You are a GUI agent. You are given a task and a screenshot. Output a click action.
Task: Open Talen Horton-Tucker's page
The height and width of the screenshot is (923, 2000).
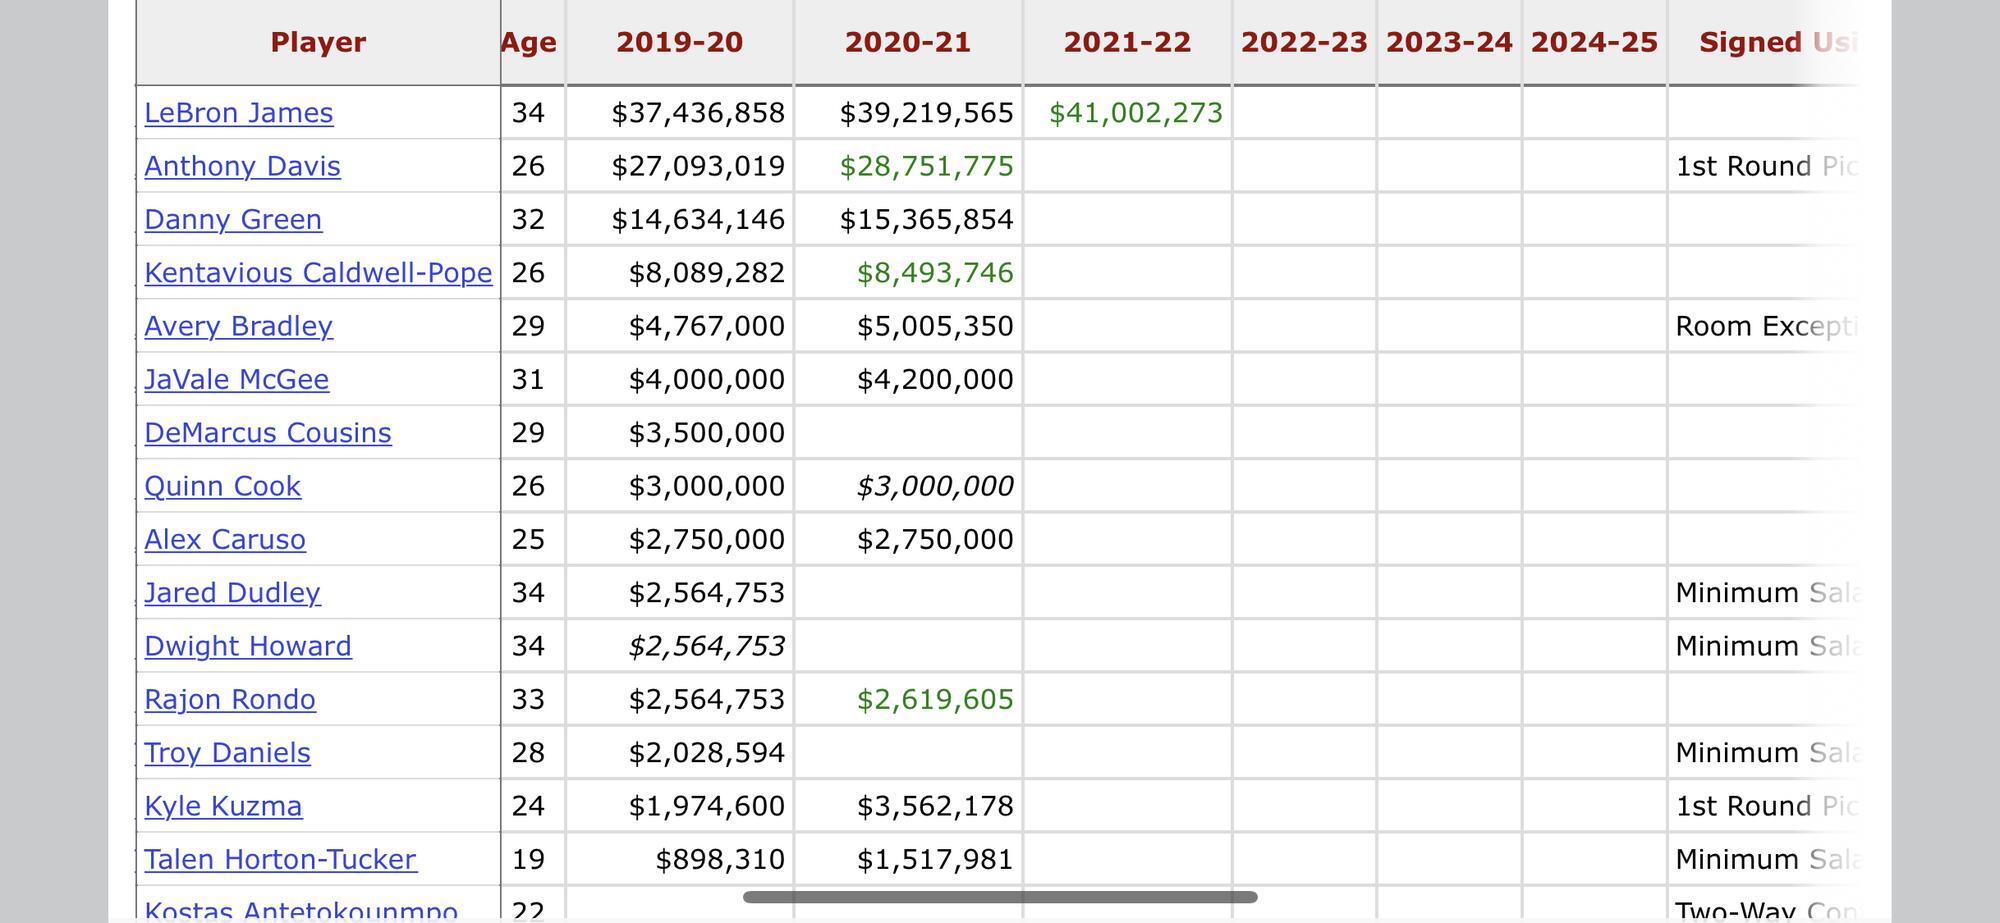click(x=280, y=860)
